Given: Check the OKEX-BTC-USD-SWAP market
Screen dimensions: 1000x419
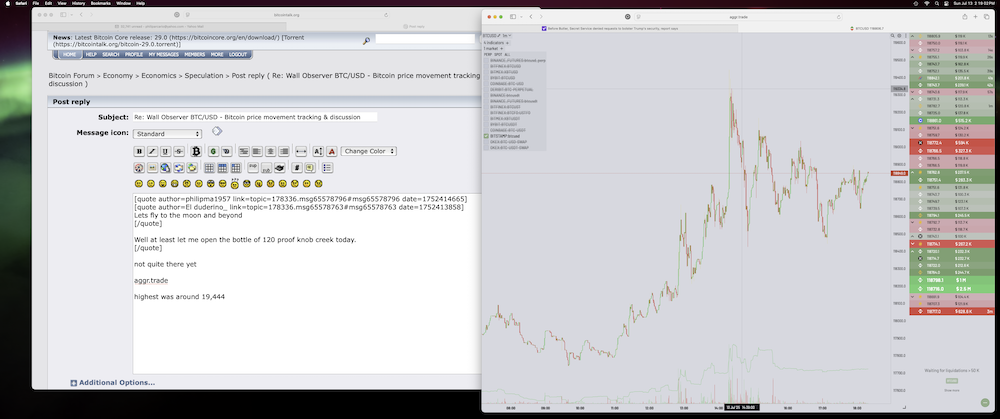Looking at the screenshot, I should 487,142.
